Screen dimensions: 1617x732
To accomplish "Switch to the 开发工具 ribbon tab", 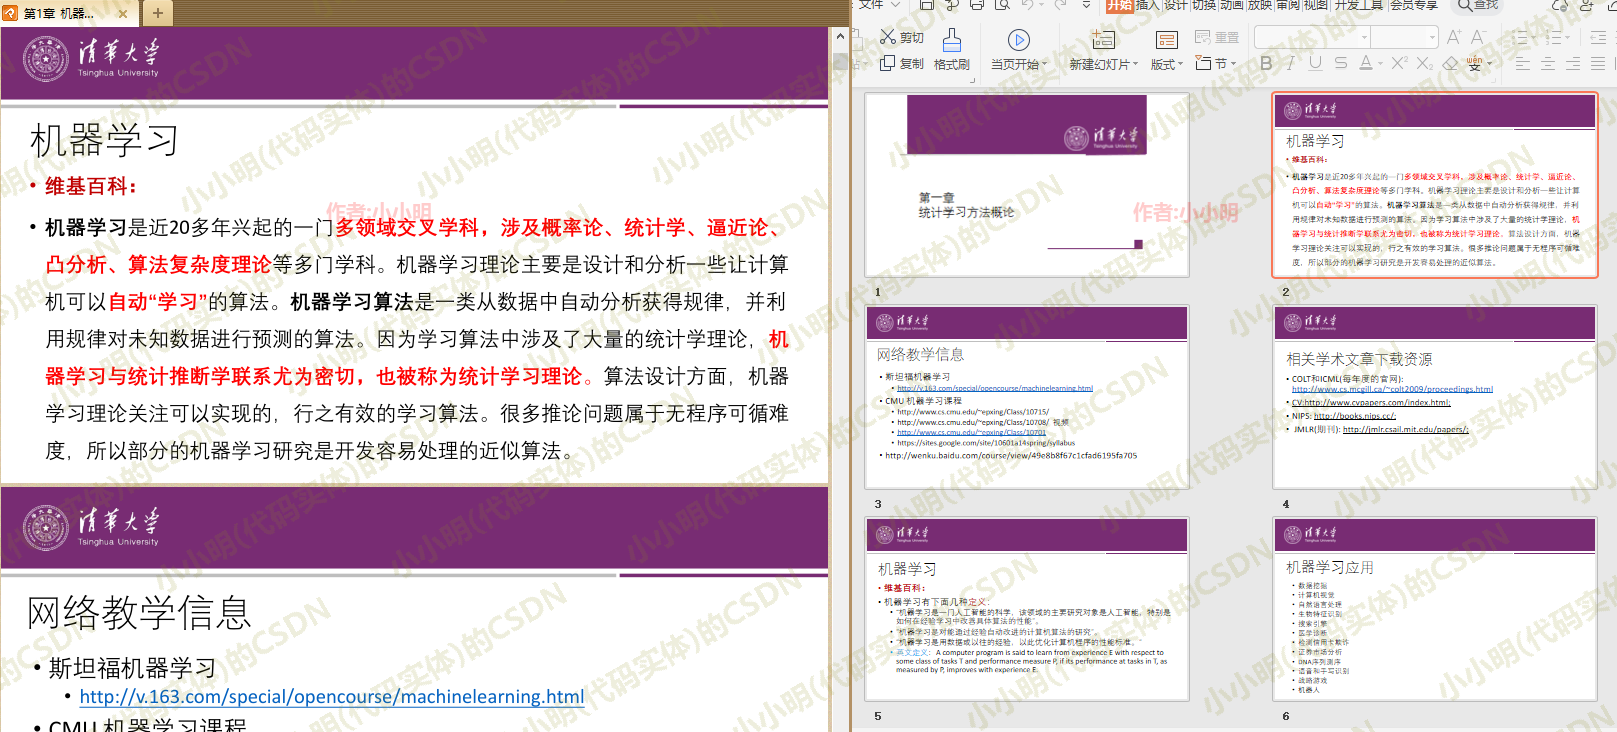I will tap(1359, 5).
